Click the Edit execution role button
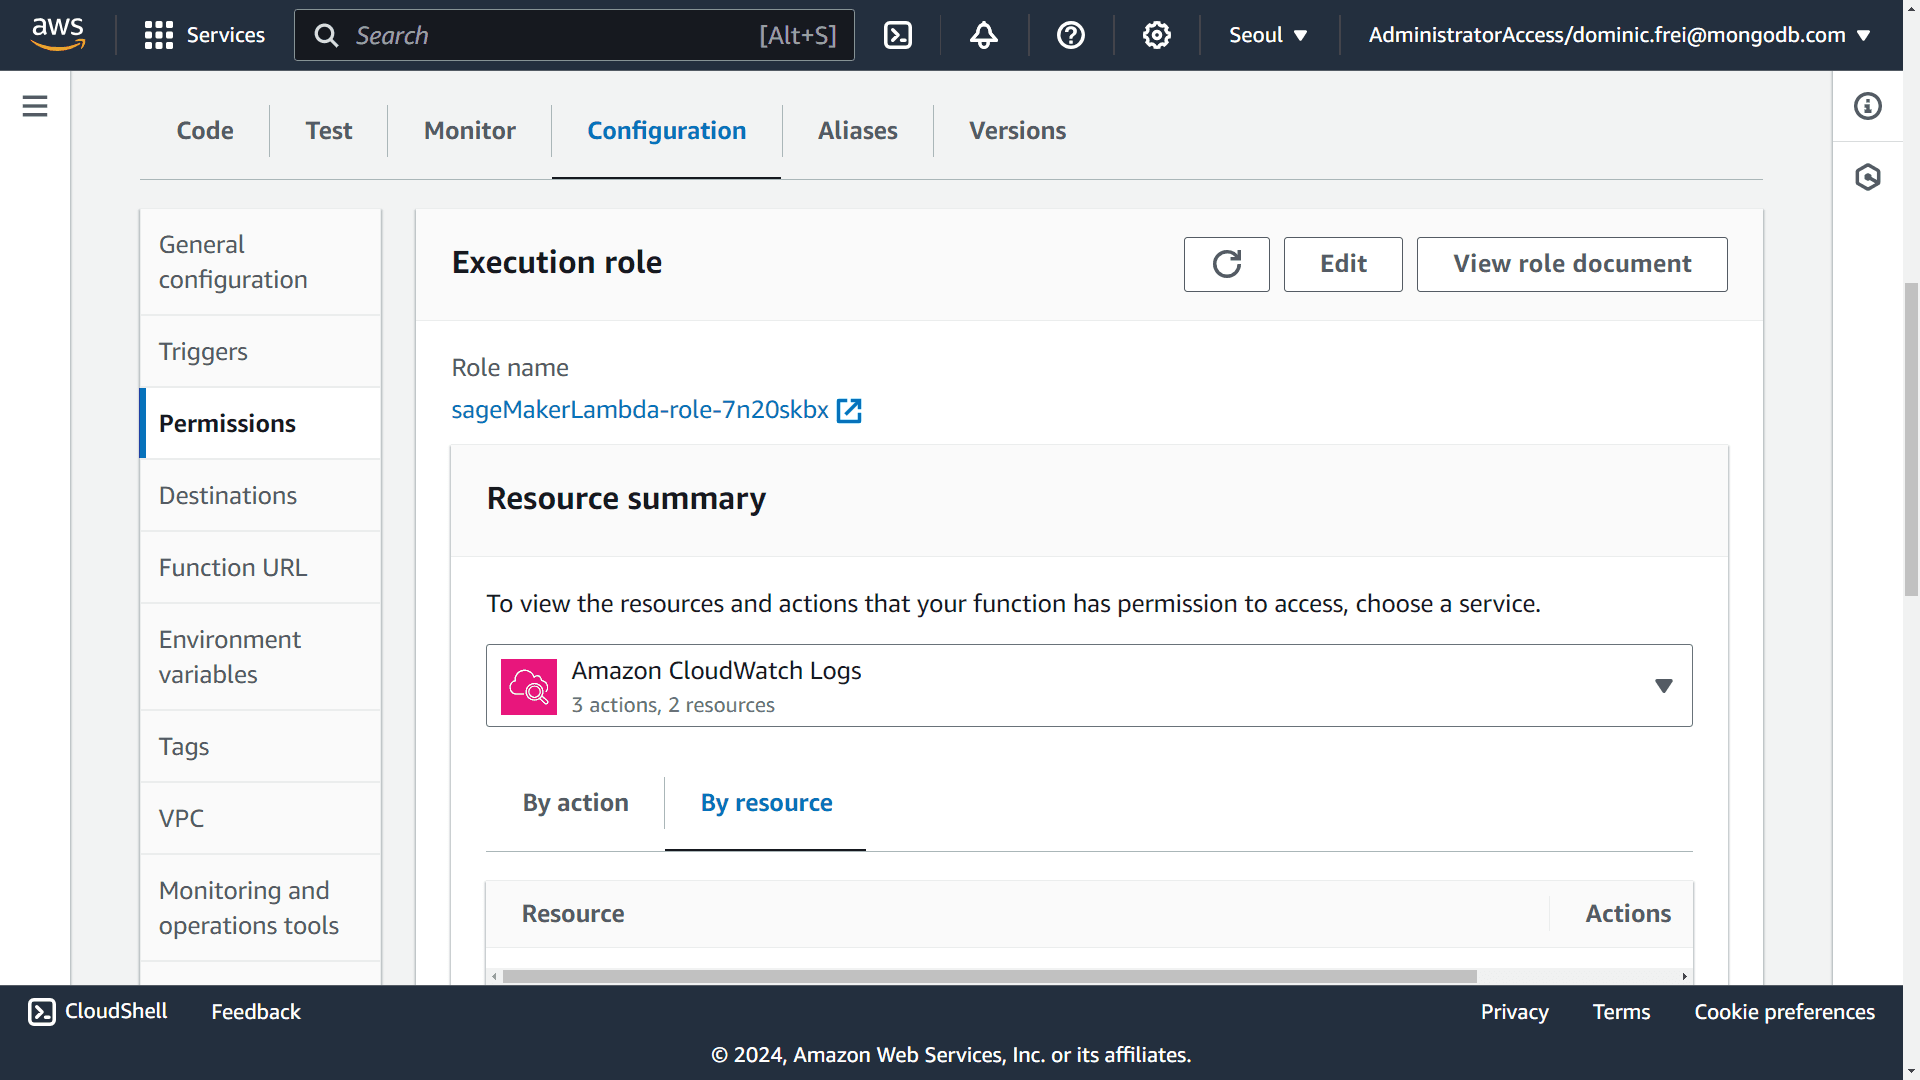Viewport: 1920px width, 1080px height. tap(1343, 264)
